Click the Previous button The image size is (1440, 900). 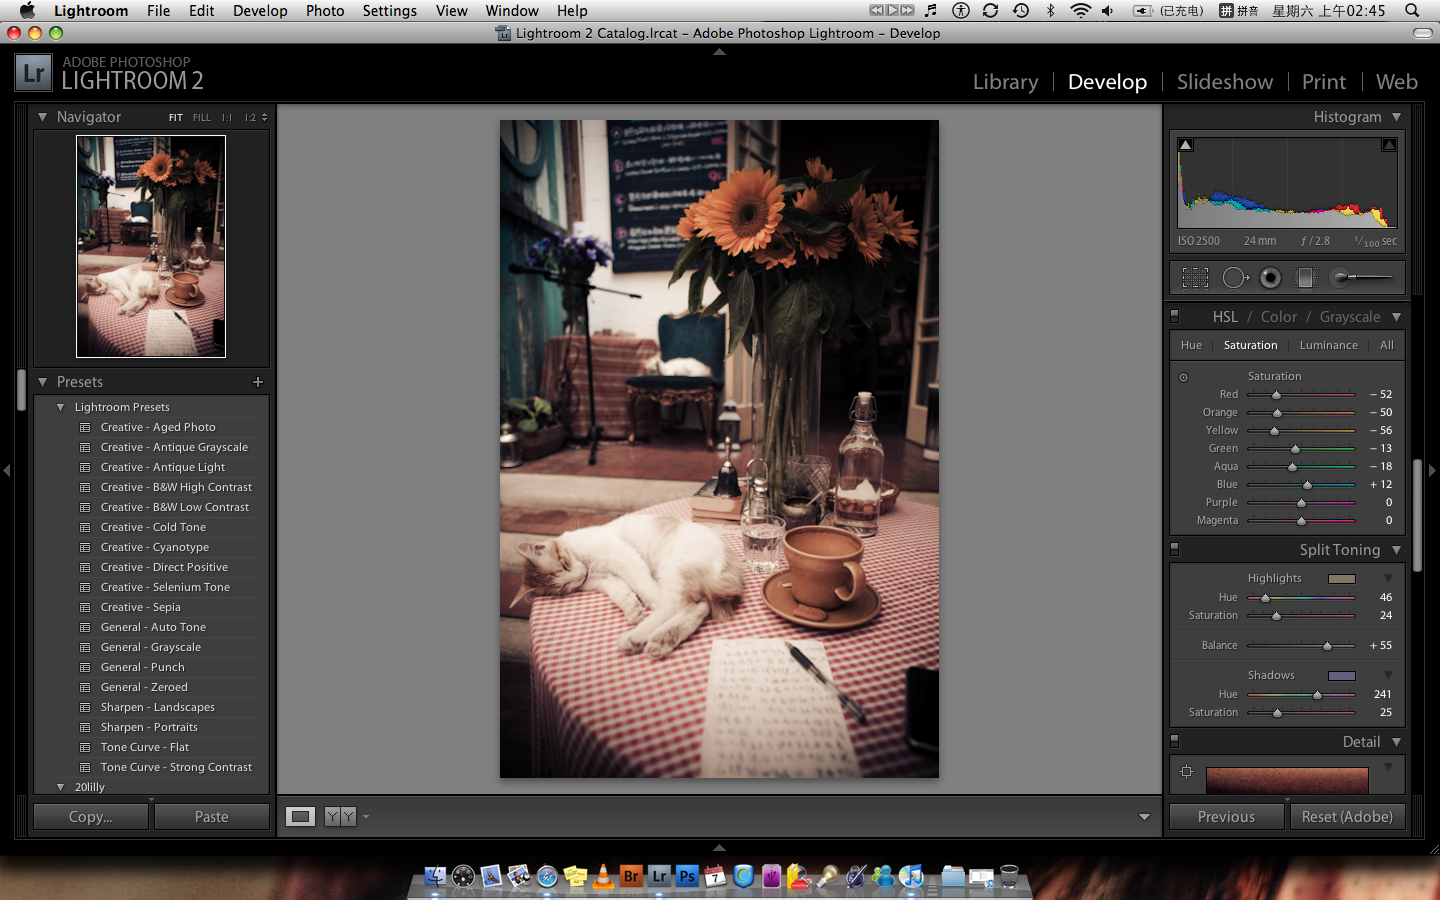[x=1226, y=817]
